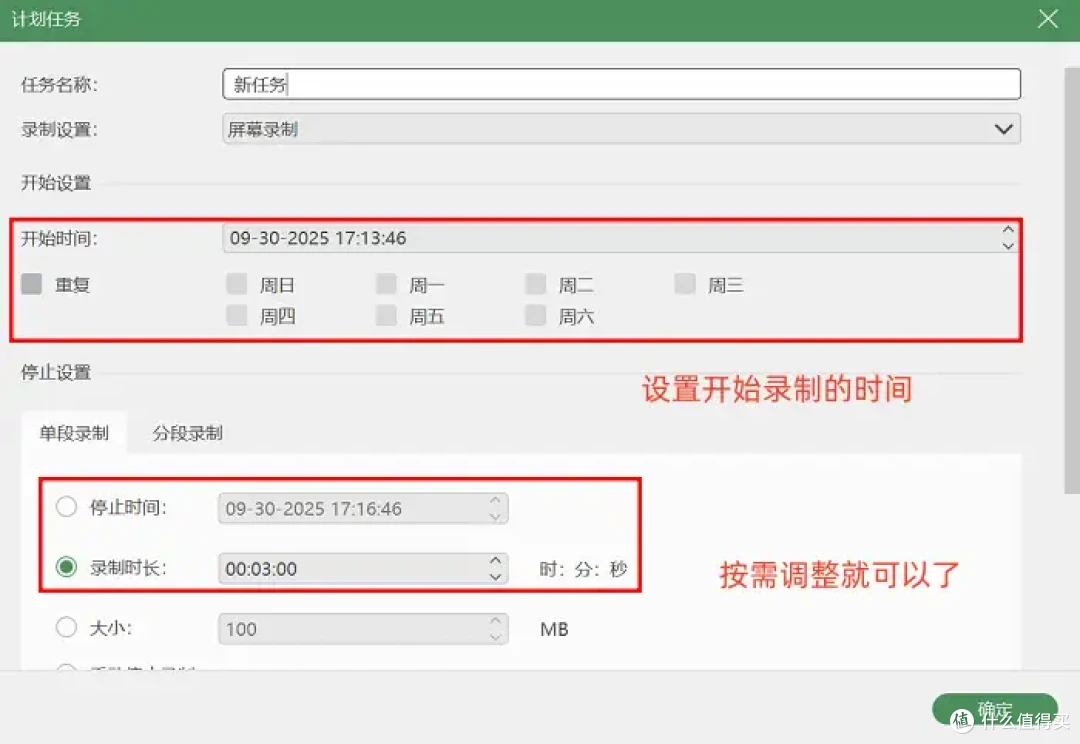This screenshot has width=1080, height=744.
Task: Decrease 停止时间 with the down arrow
Action: point(495,516)
